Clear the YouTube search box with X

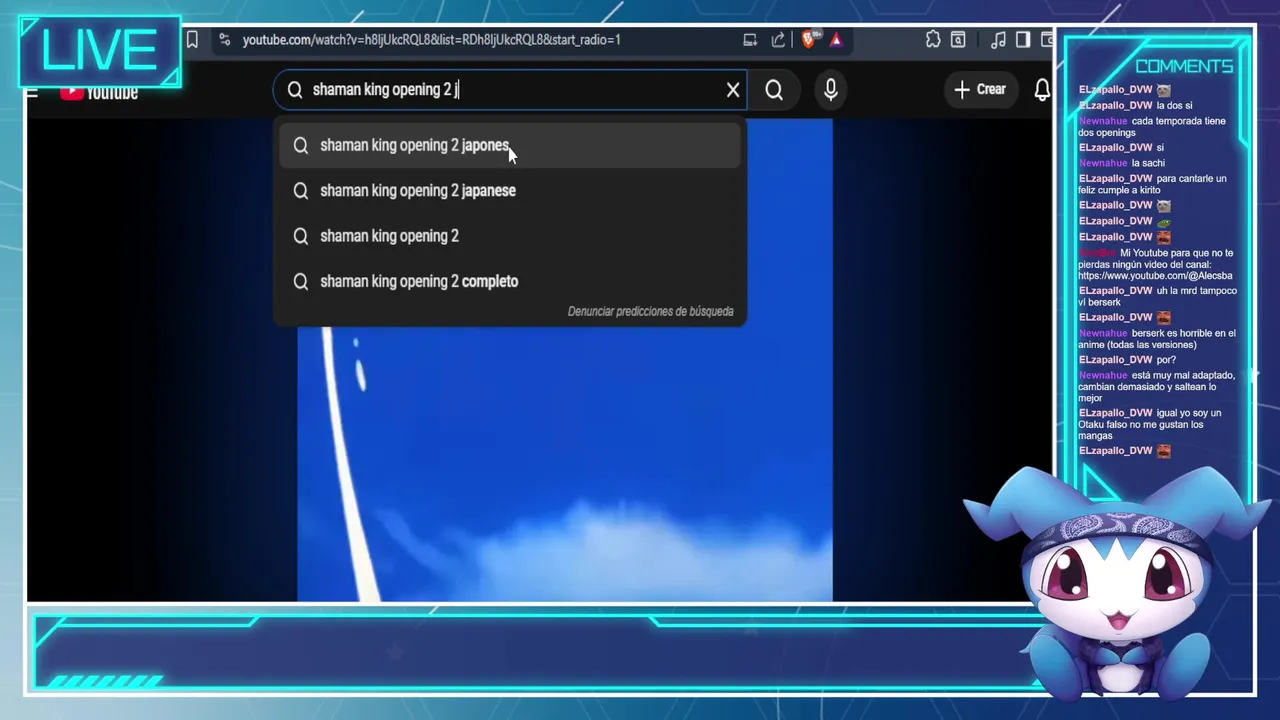click(733, 90)
